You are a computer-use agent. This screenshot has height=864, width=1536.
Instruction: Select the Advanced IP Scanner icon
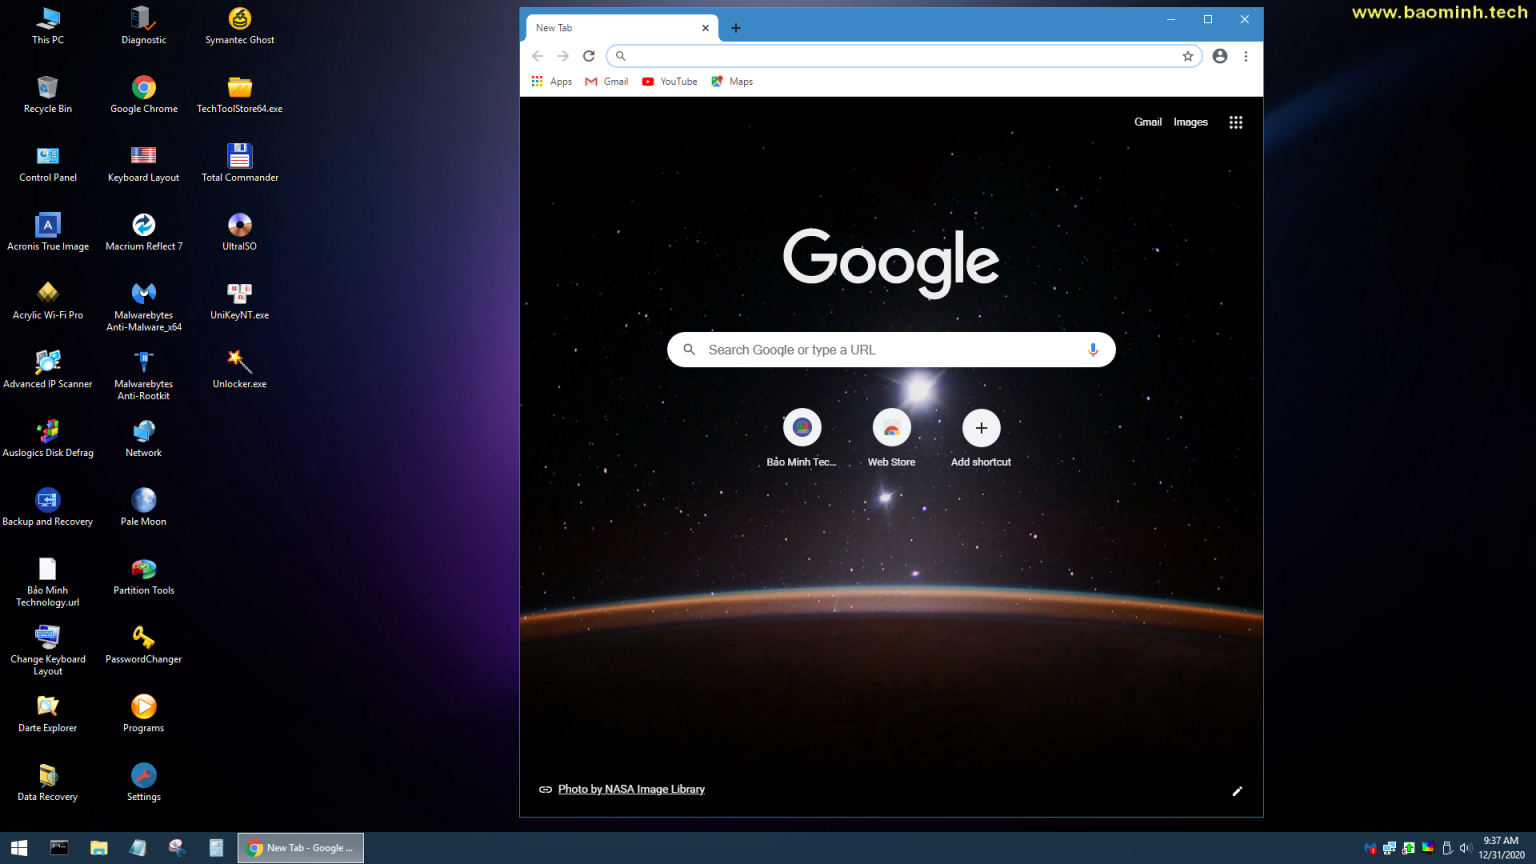(47, 371)
